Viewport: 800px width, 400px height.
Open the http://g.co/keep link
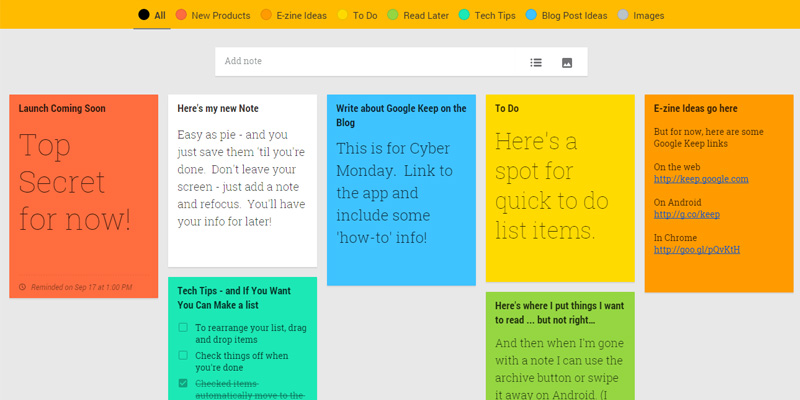[x=687, y=214]
